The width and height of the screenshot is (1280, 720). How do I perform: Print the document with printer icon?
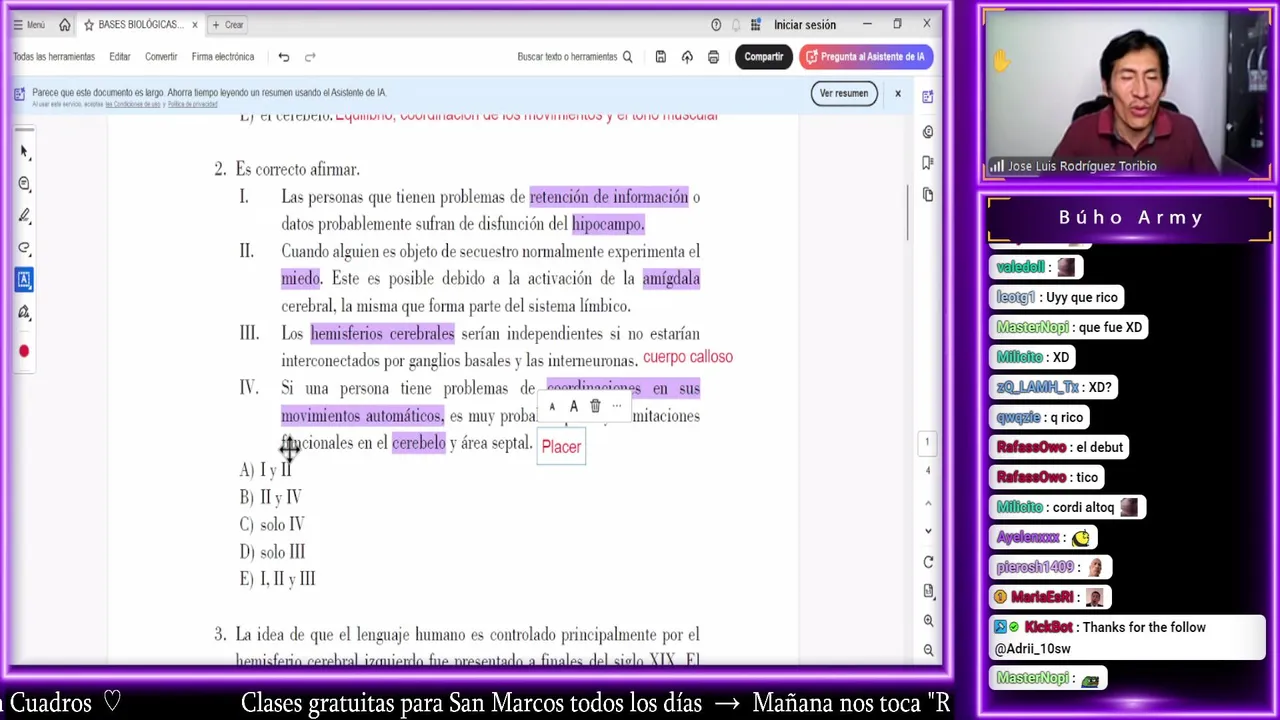click(713, 57)
